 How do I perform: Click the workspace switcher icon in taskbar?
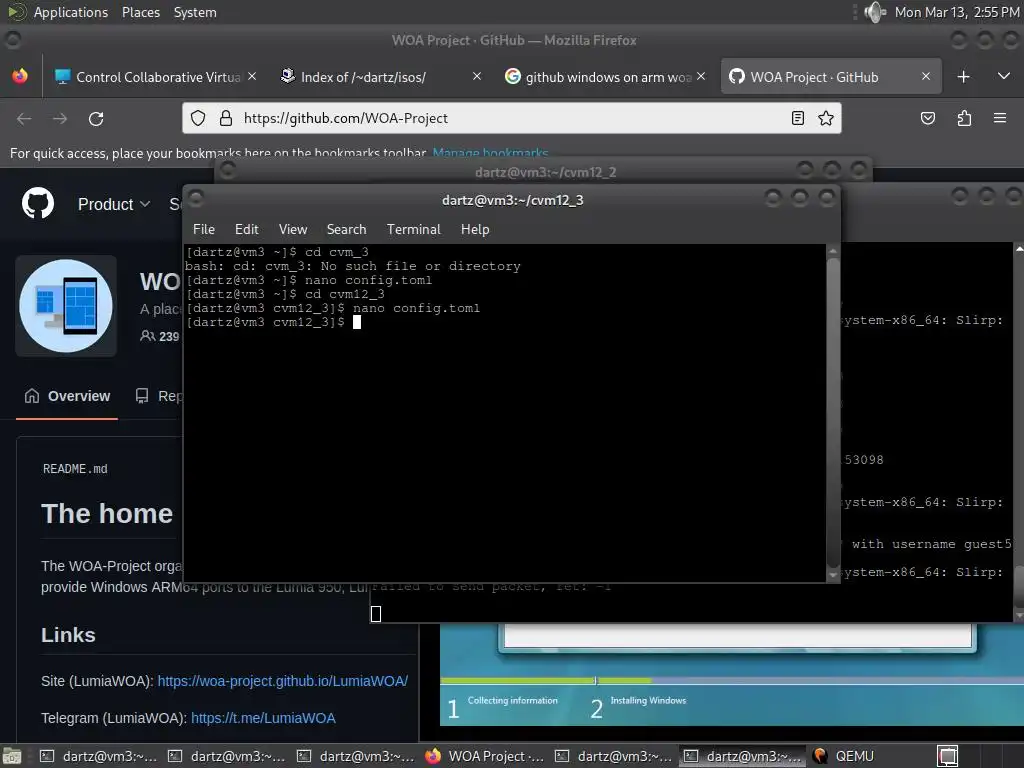point(948,756)
